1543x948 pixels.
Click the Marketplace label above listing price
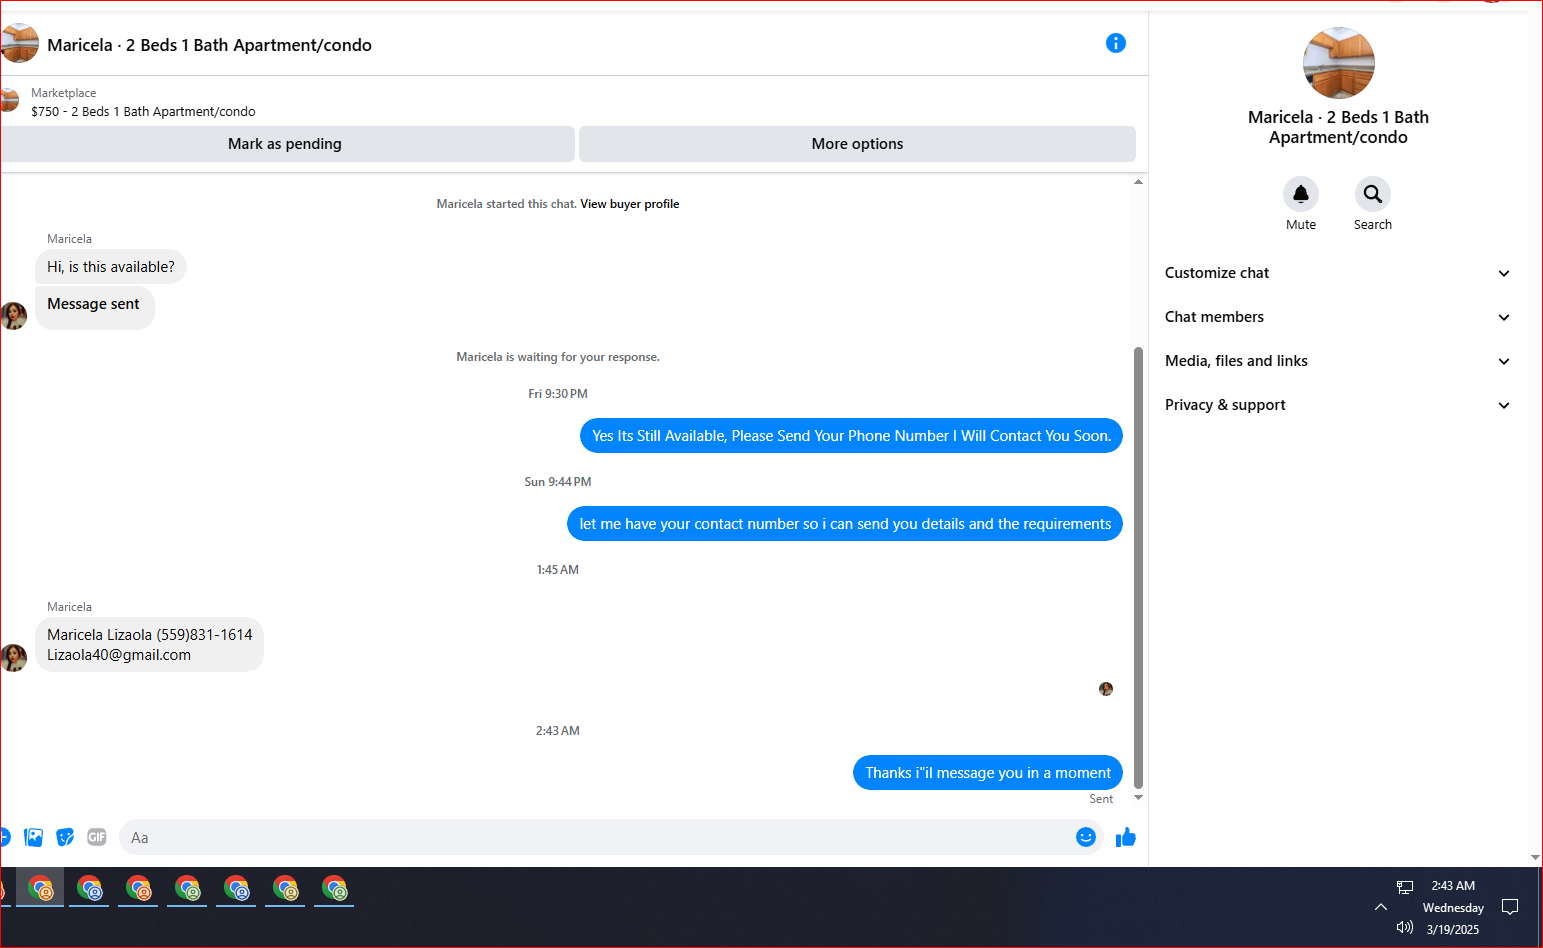[64, 93]
